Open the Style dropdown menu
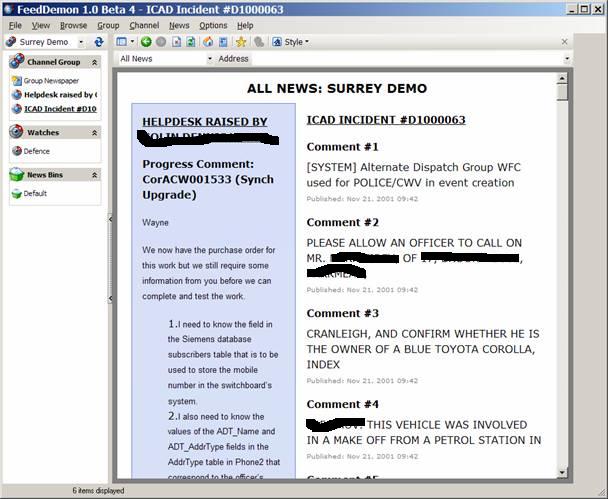 pyautogui.click(x=296, y=42)
